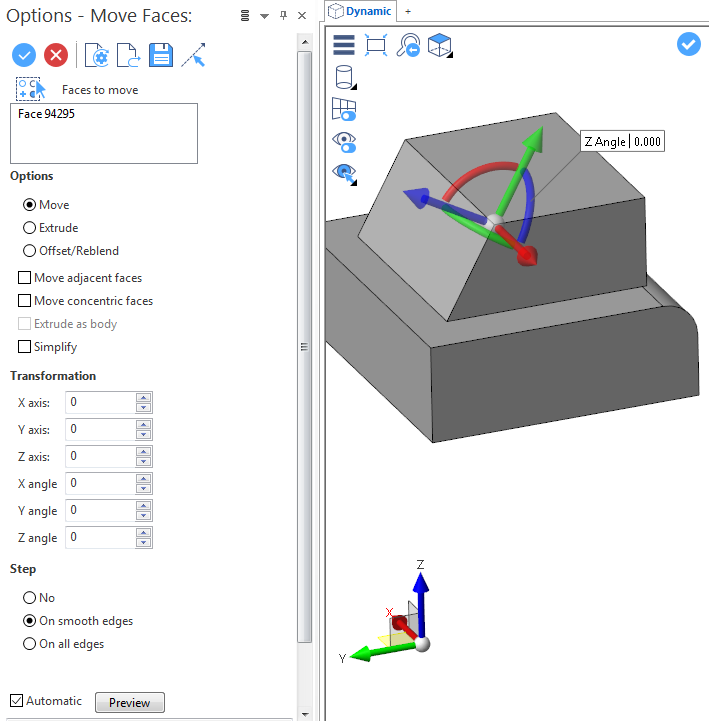
Task: Open the panel list options icon
Action: coord(245,16)
